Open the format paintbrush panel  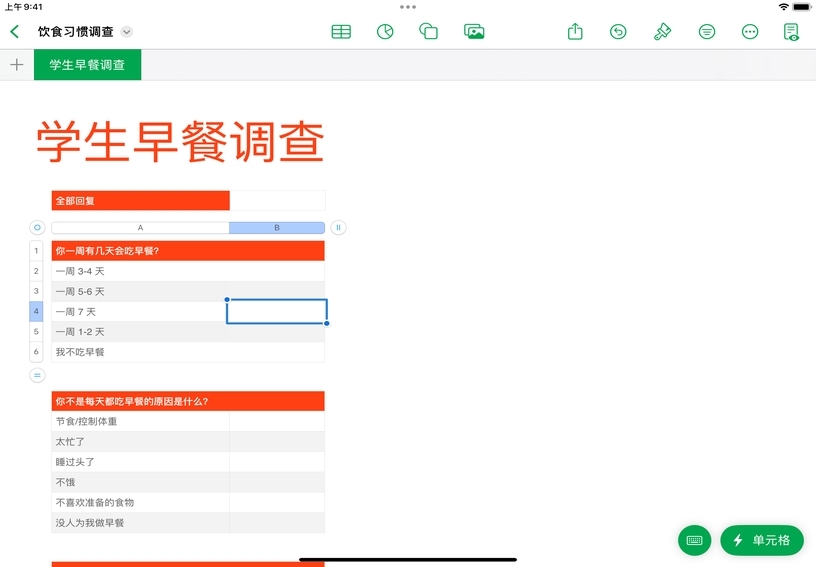[662, 32]
